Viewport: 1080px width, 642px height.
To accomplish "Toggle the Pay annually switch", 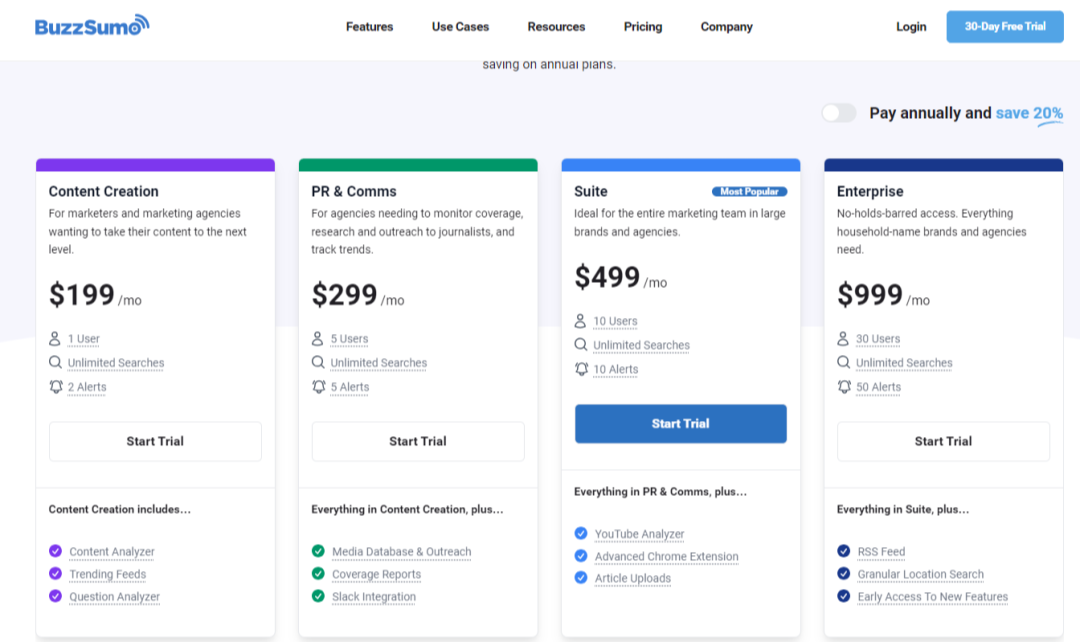I will (x=839, y=113).
